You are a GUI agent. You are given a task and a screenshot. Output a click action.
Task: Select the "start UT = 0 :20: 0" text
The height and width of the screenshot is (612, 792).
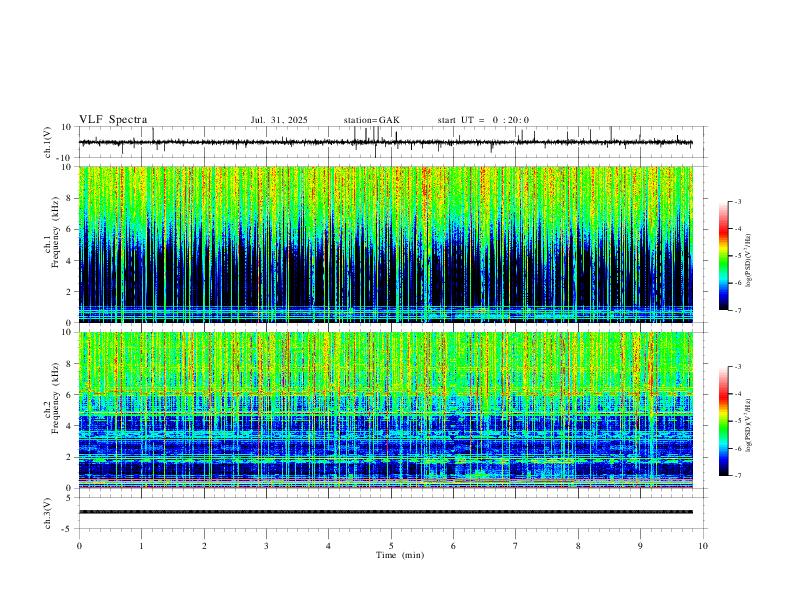(483, 120)
